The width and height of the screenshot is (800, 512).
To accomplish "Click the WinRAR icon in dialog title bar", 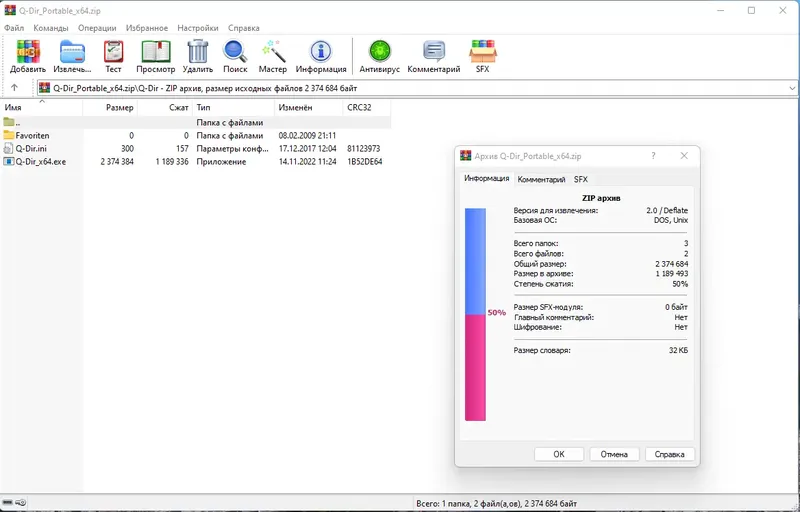I will [465, 156].
